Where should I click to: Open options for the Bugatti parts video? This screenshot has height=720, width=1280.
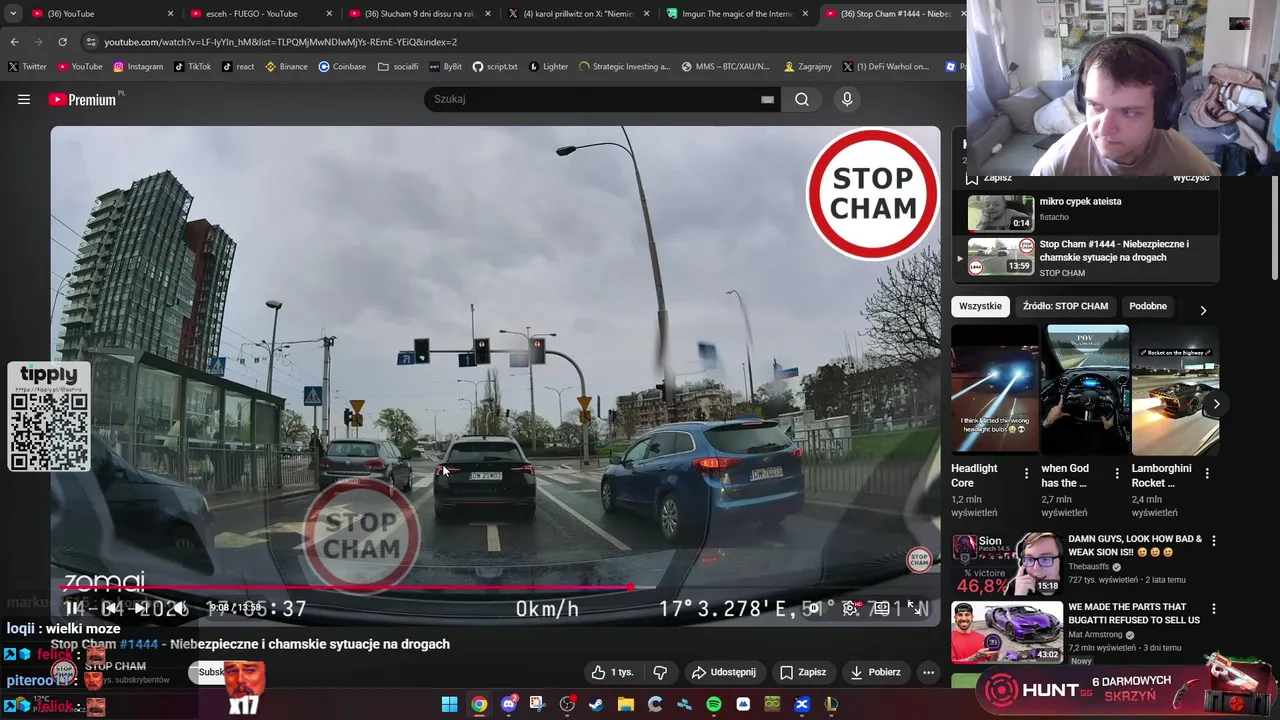coord(1214,609)
